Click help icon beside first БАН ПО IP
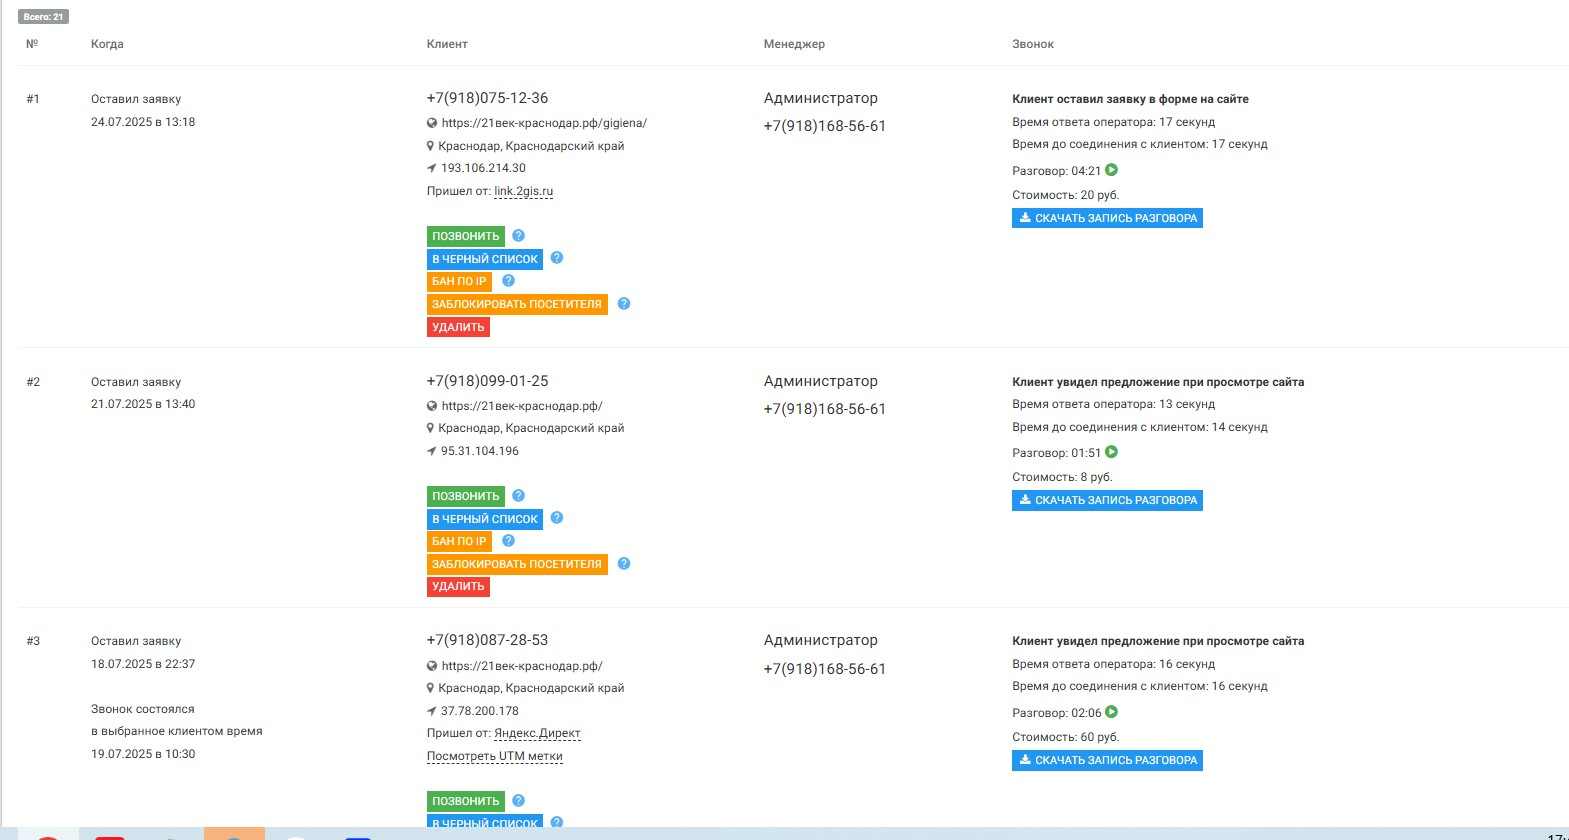 click(x=508, y=281)
